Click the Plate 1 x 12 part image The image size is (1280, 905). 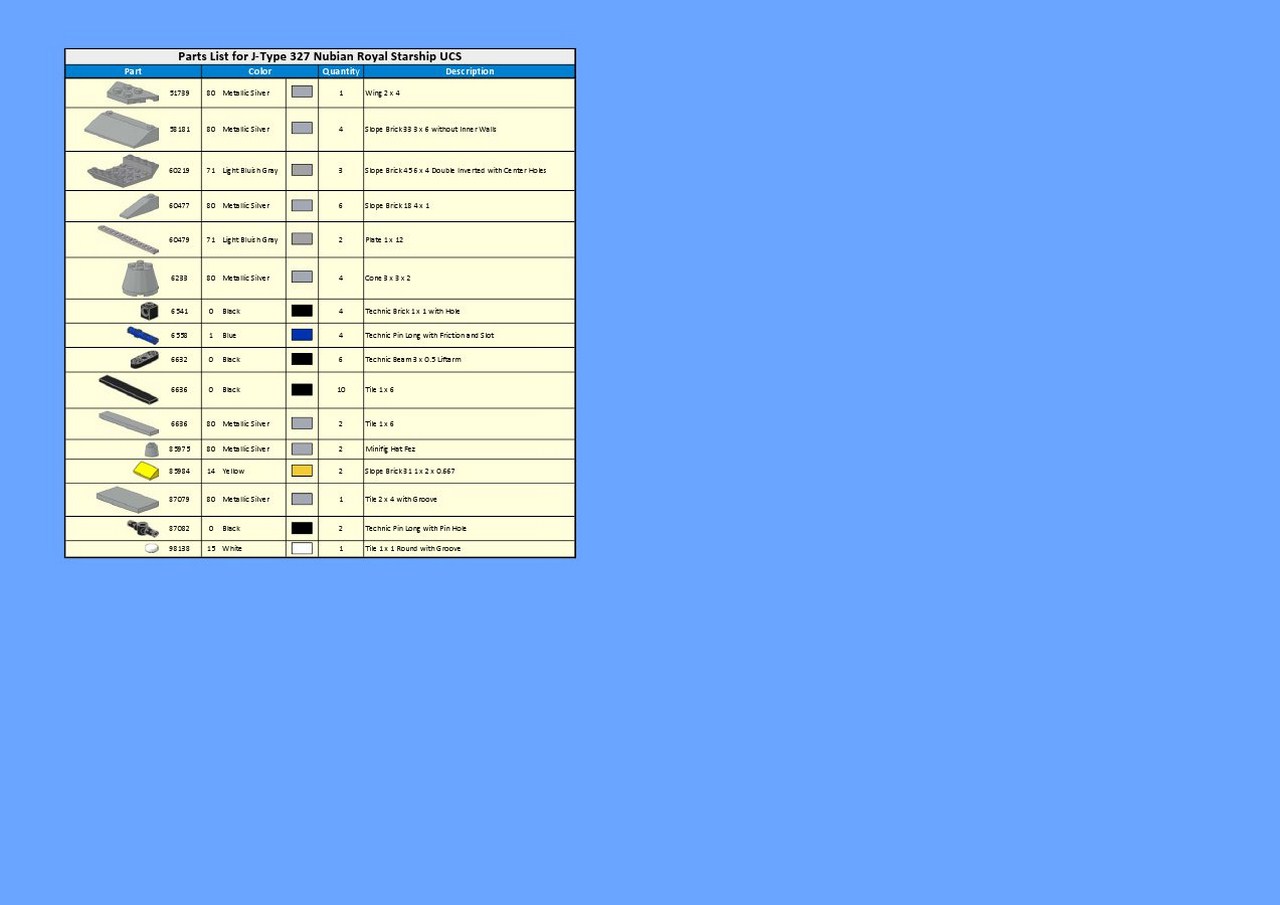click(x=128, y=239)
